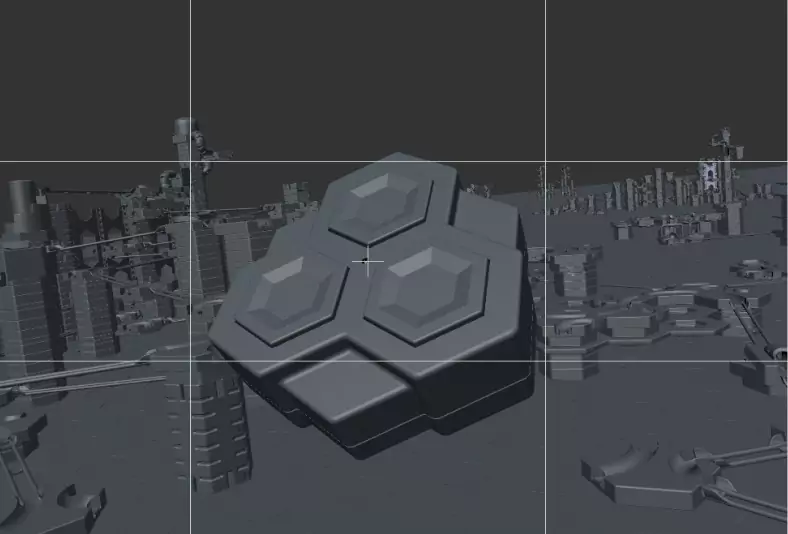The height and width of the screenshot is (534, 788).
Task: Click the 3D cursor crosshair at center
Action: tap(367, 261)
